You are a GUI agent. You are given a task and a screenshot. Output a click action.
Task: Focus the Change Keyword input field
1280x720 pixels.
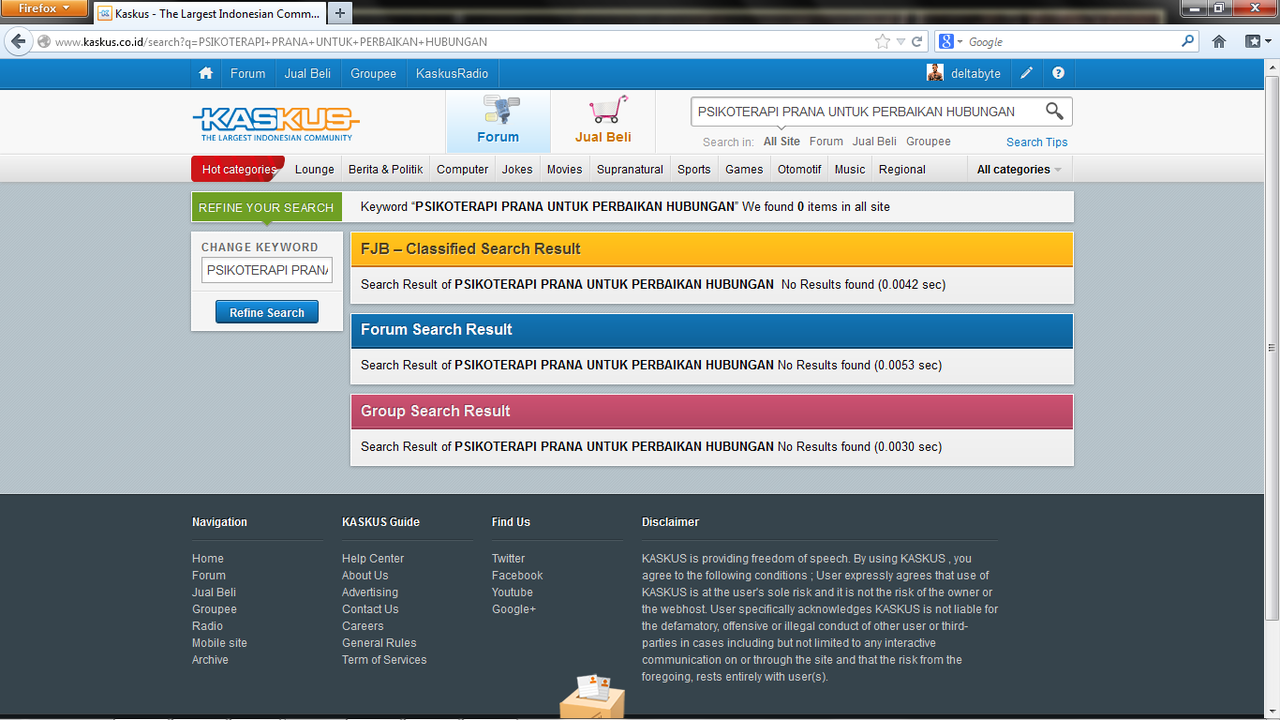coord(267,270)
